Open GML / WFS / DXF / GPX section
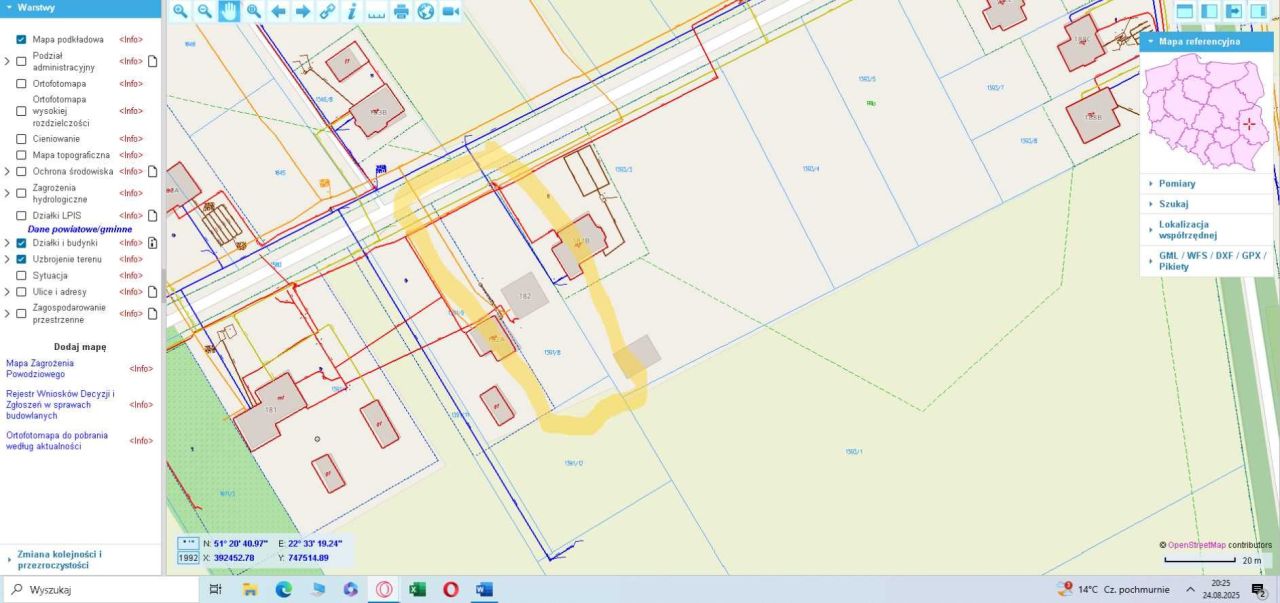1280x603 pixels. click(1207, 261)
